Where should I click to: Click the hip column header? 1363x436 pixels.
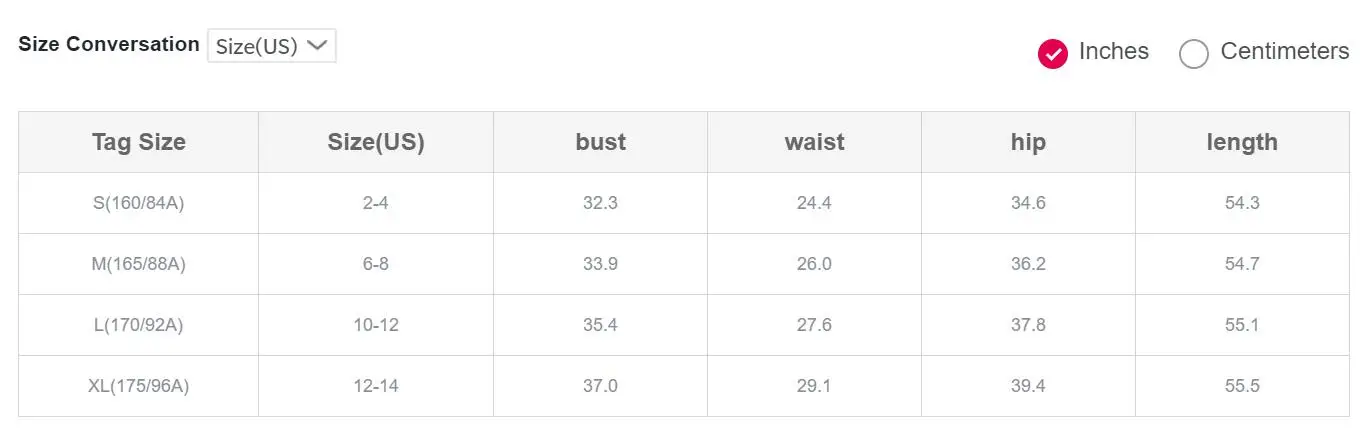pos(1029,142)
